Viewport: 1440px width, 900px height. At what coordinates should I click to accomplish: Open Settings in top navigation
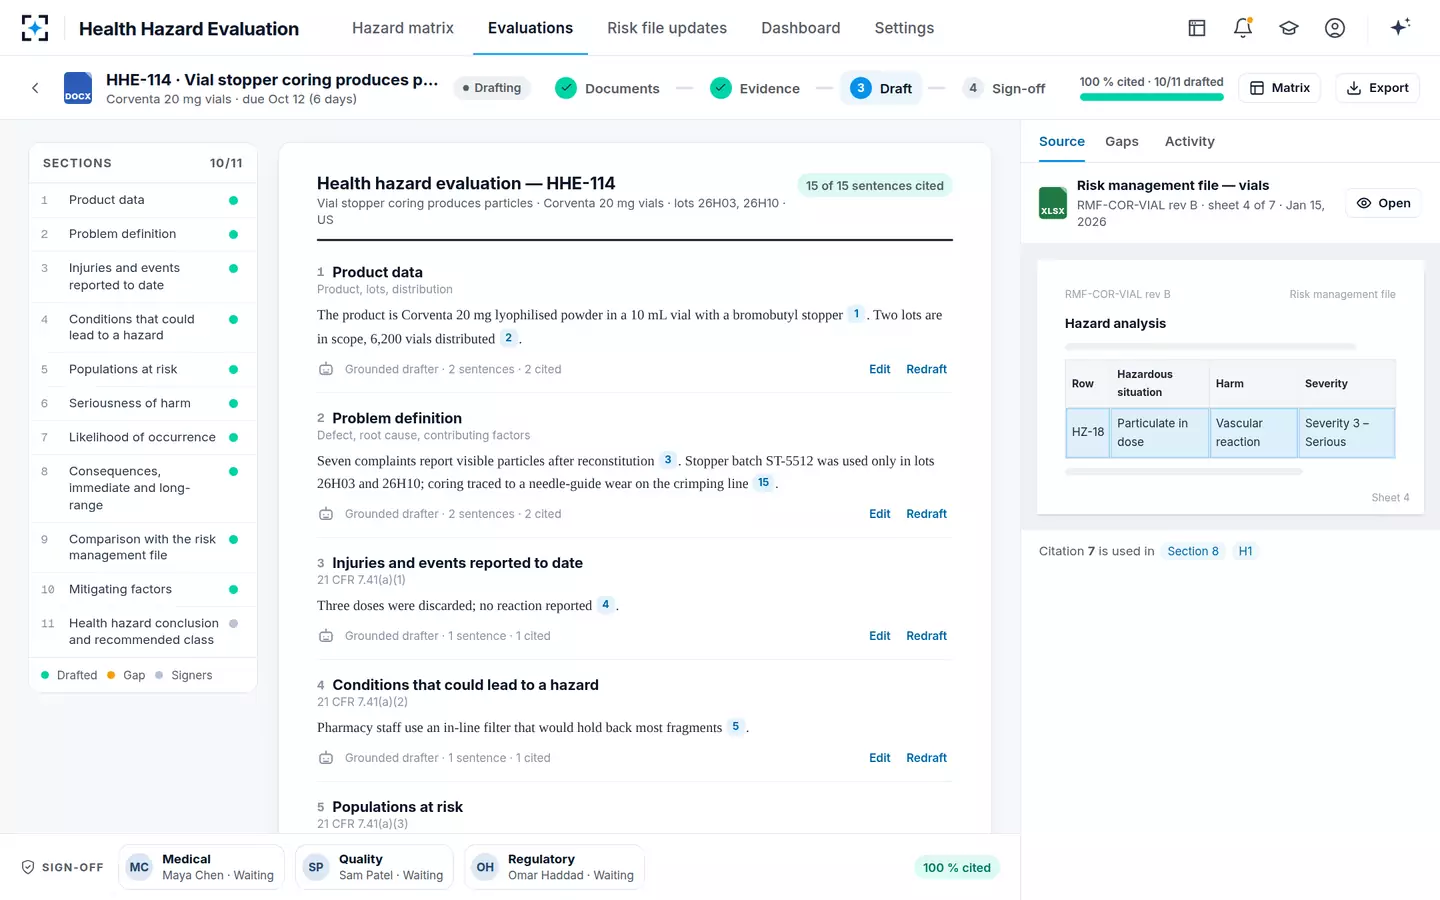(904, 28)
